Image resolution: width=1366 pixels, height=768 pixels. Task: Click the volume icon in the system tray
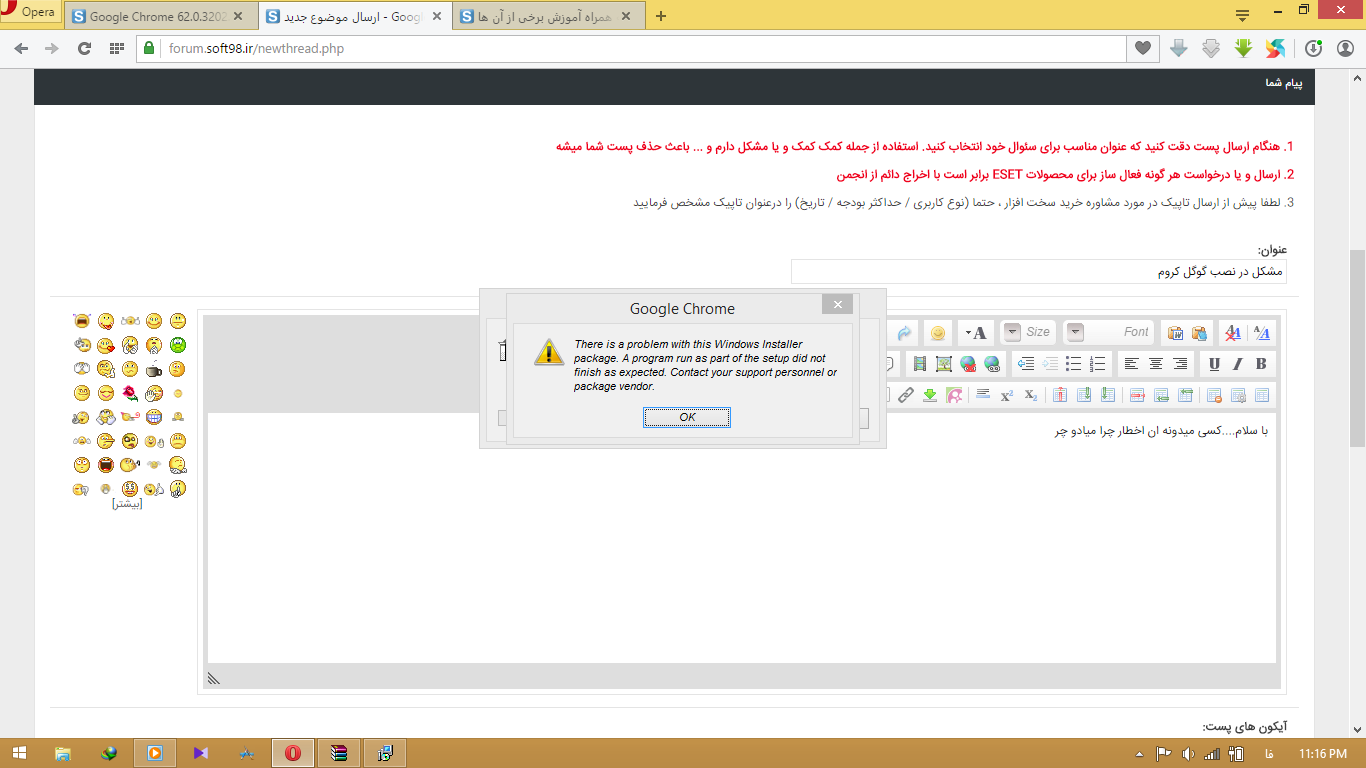tap(1187, 753)
